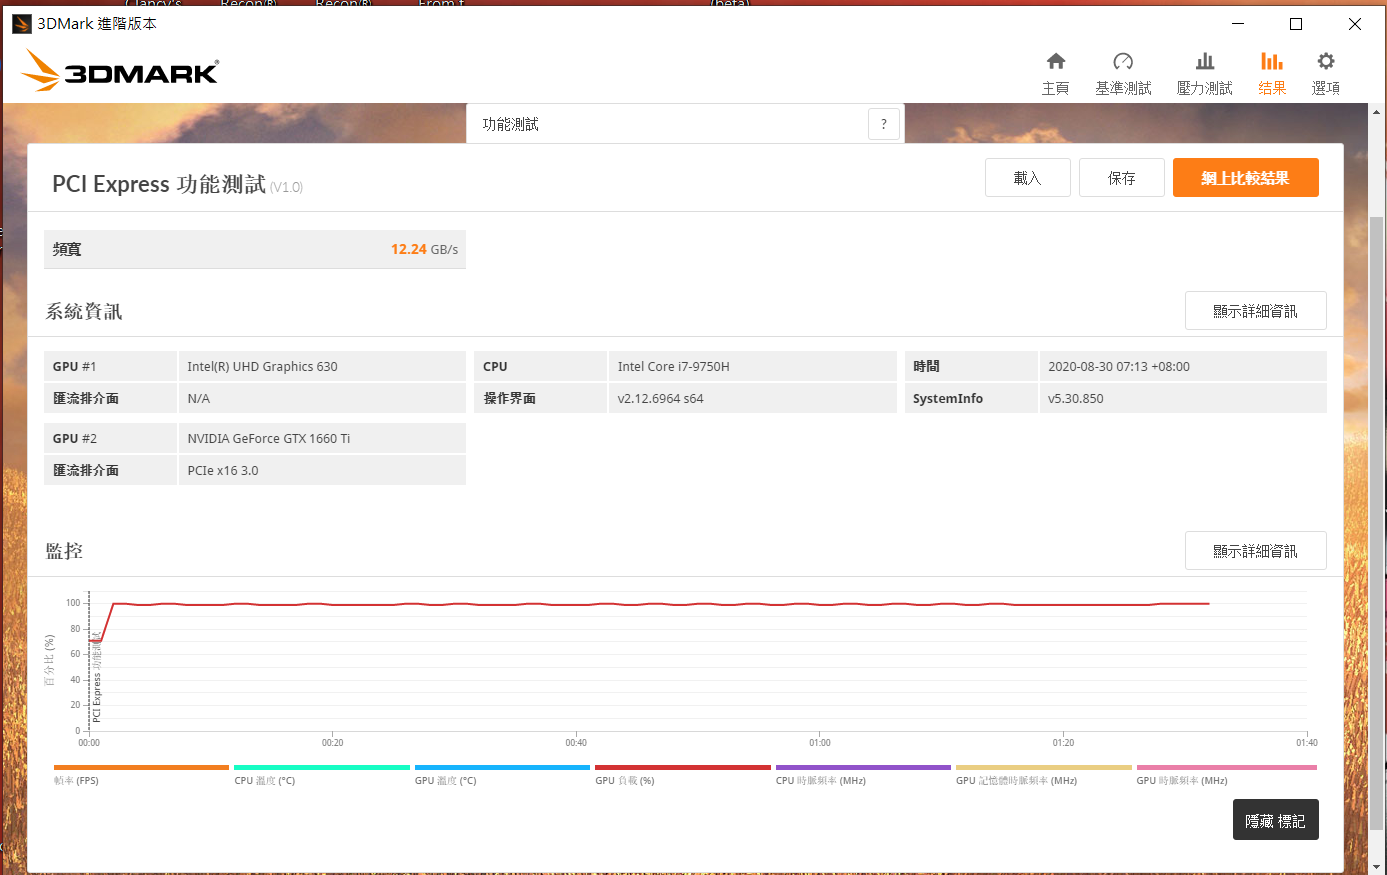Click SystemInfo v5.30.850 value
The height and width of the screenshot is (875, 1387).
[1075, 399]
